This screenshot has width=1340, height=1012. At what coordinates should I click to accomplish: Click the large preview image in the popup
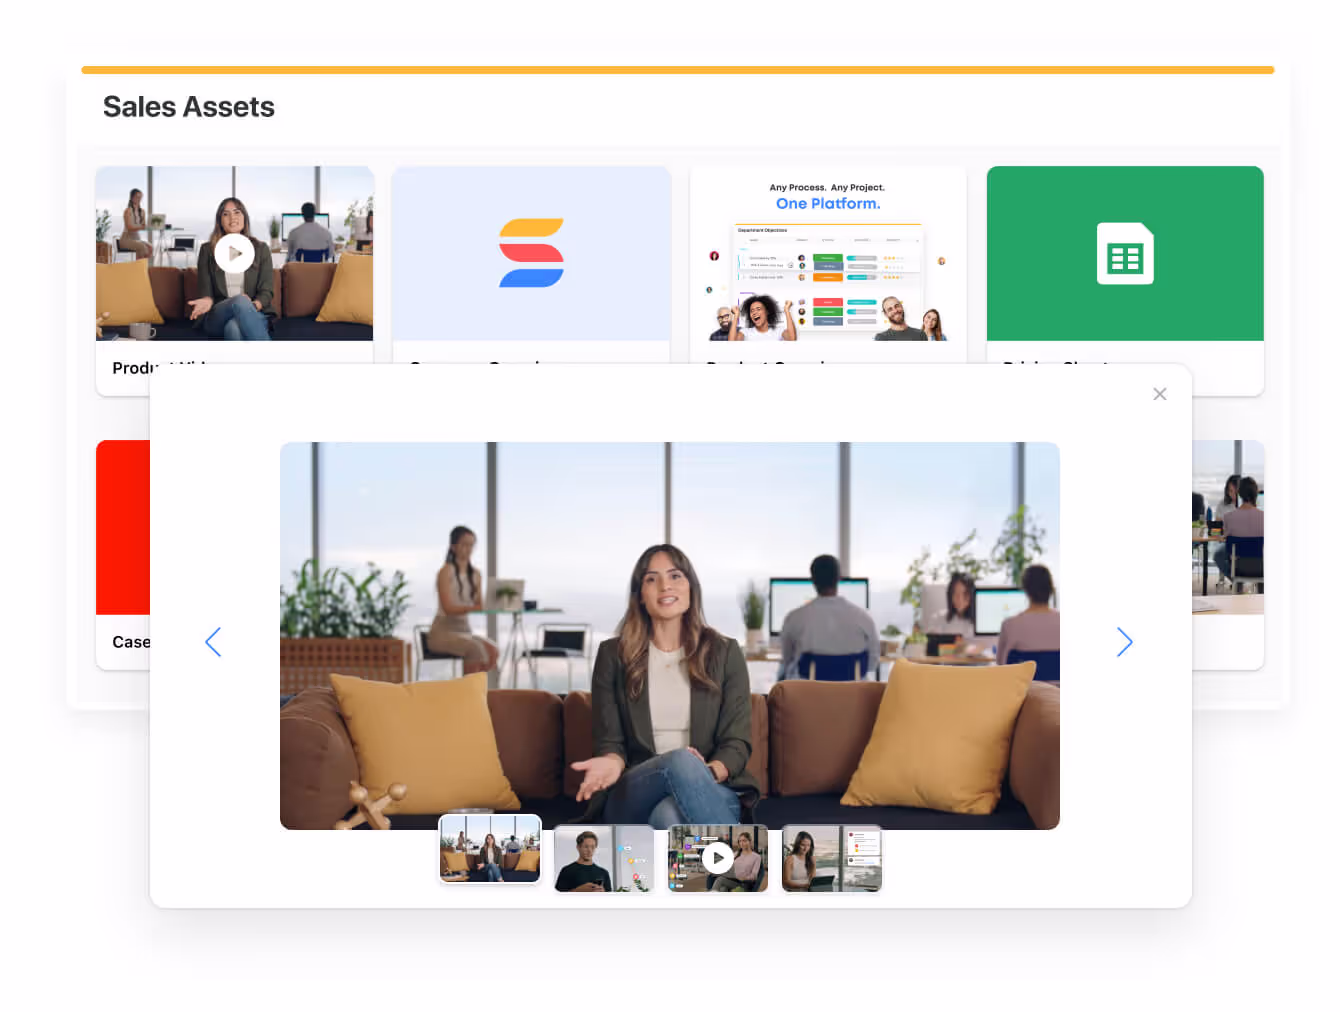coord(669,635)
